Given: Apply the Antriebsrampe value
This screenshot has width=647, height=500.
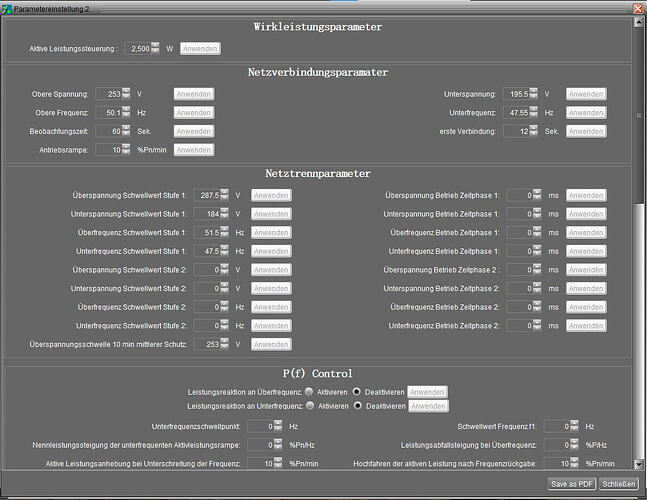Looking at the screenshot, I should pos(194,150).
